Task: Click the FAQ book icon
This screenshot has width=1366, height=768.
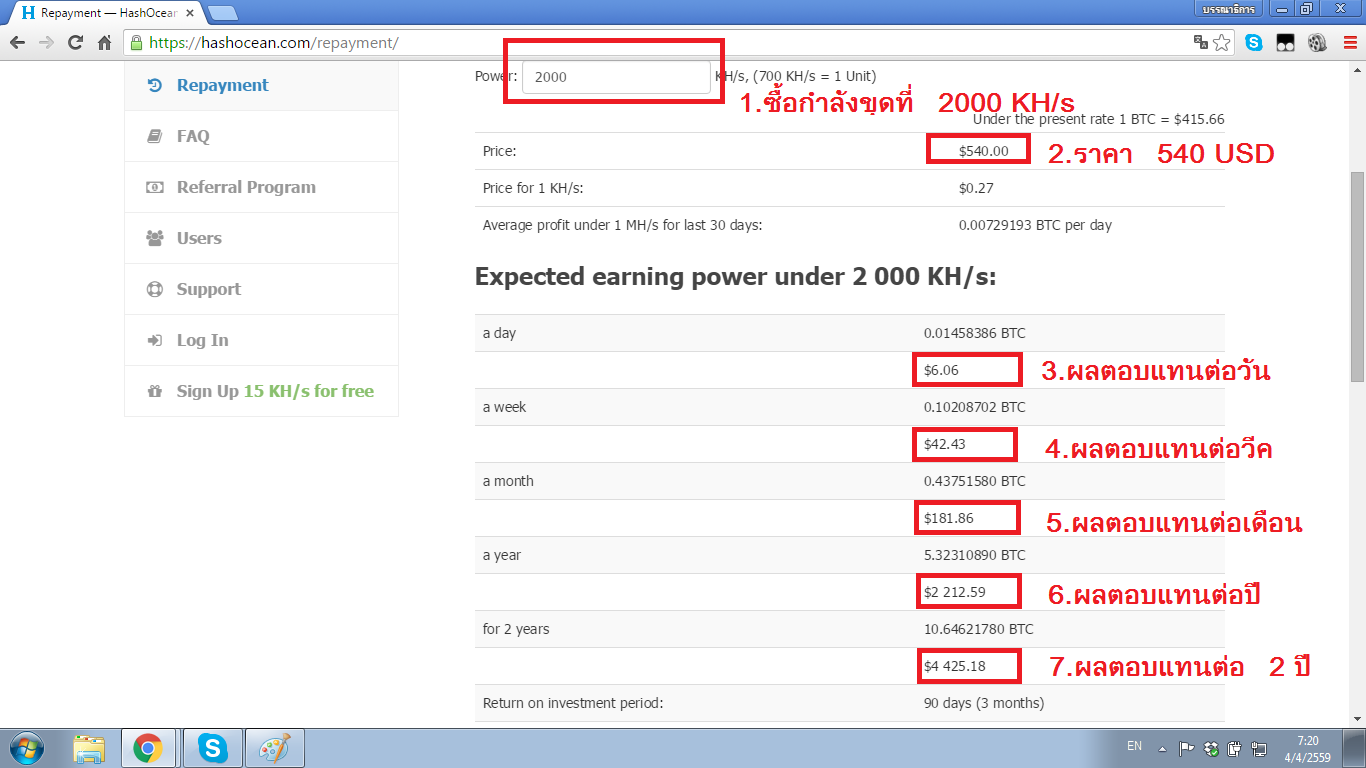Action: click(154, 136)
